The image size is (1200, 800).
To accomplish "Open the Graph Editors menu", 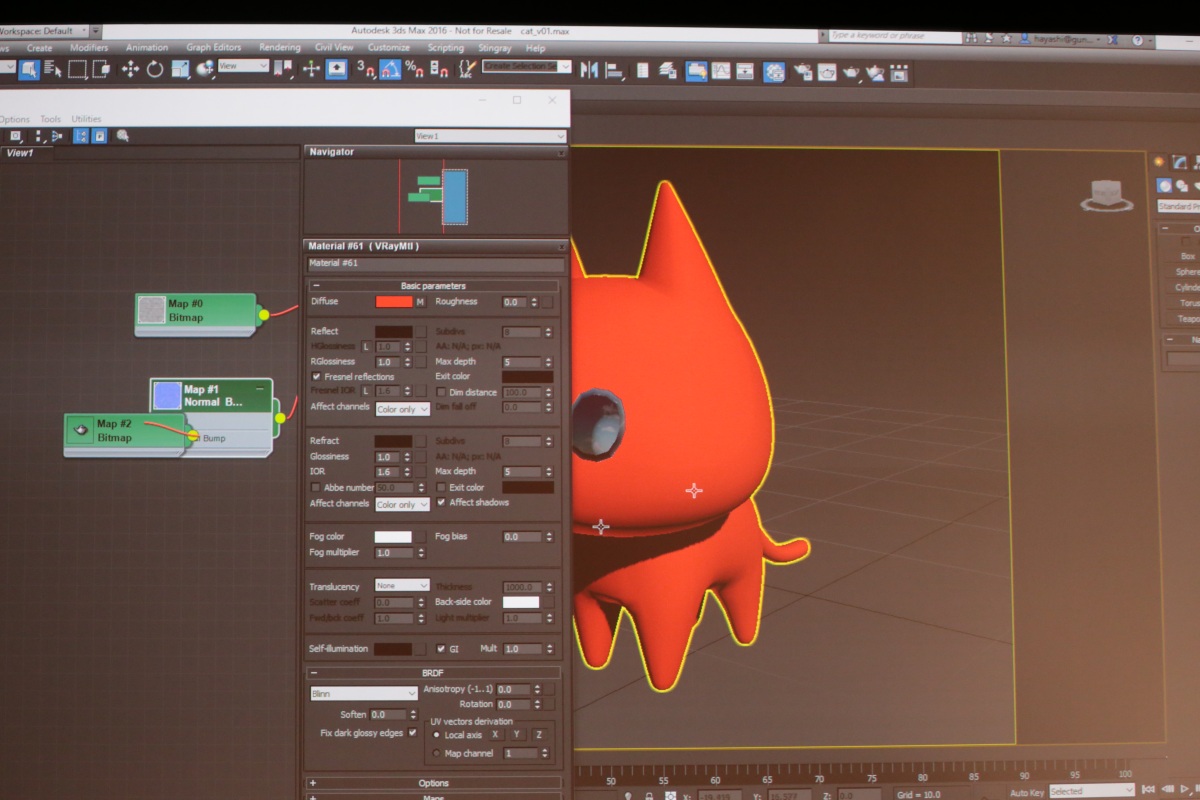I will (213, 47).
